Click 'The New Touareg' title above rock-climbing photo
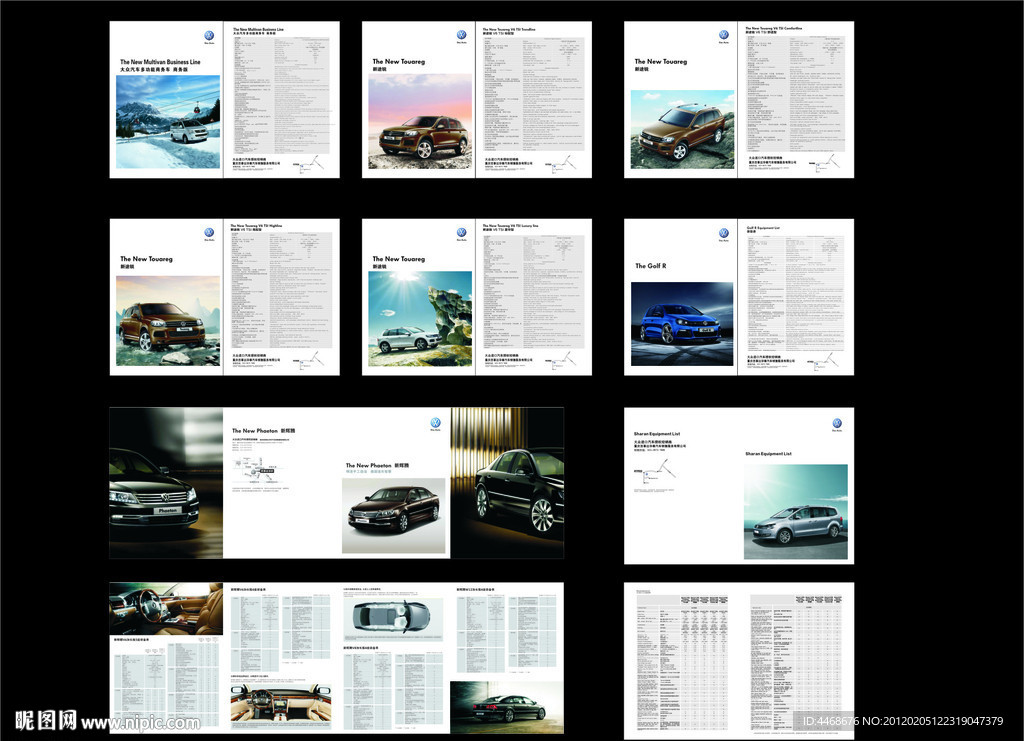The height and width of the screenshot is (741, 1024). 661,61
